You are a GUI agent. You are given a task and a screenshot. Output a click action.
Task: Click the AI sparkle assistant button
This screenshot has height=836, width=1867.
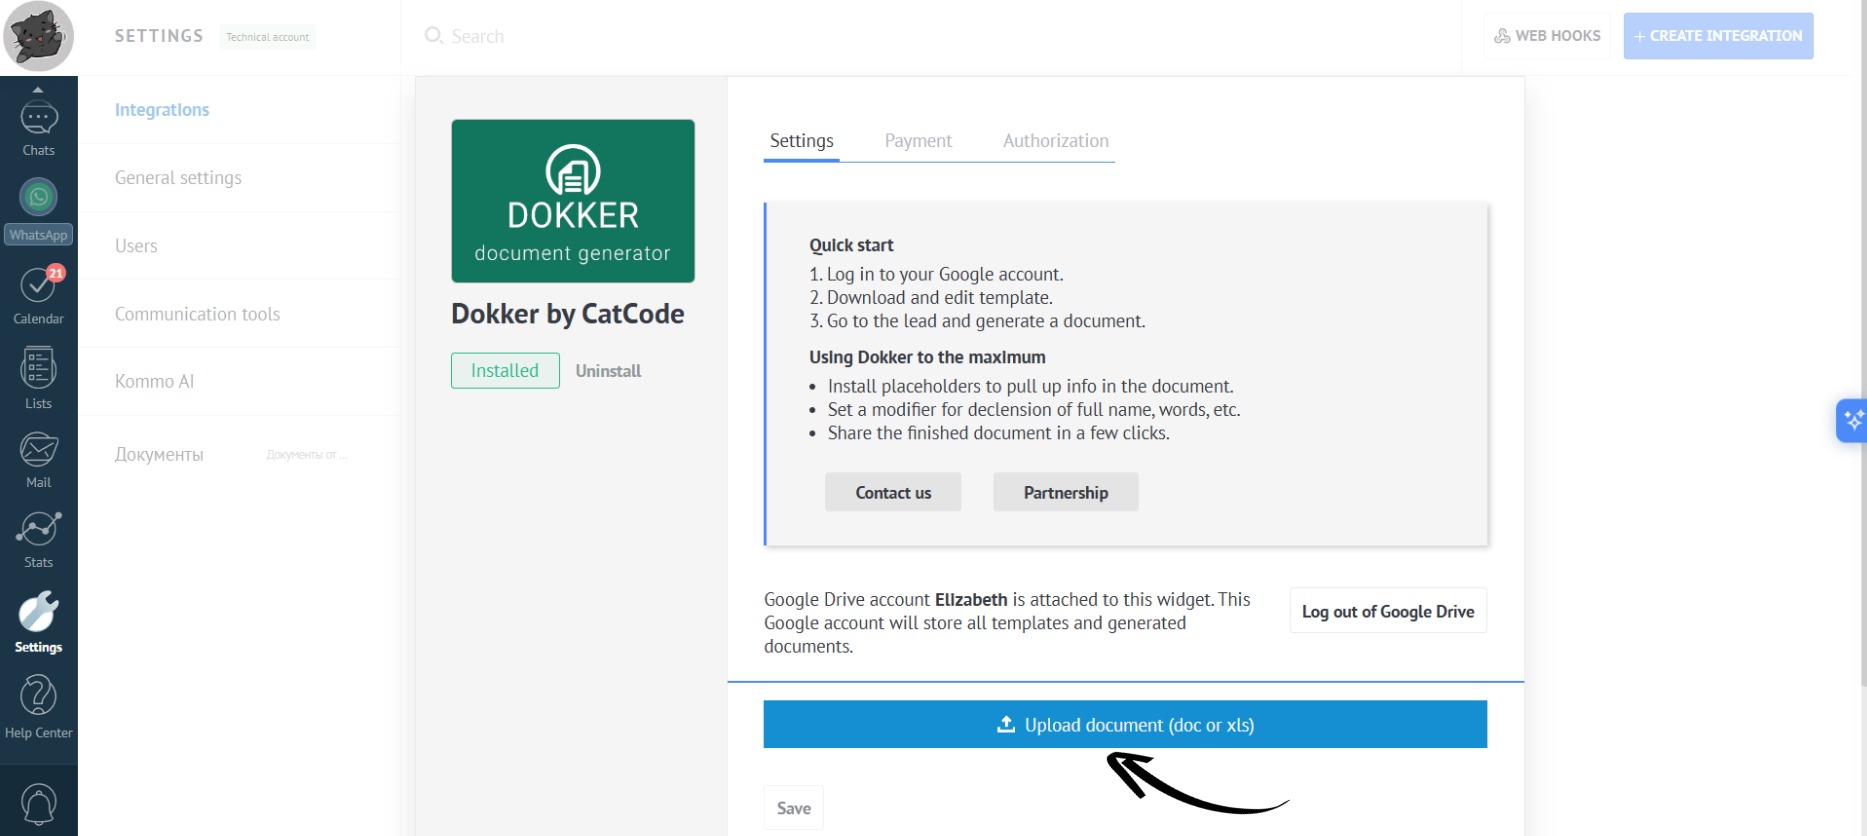tap(1852, 420)
